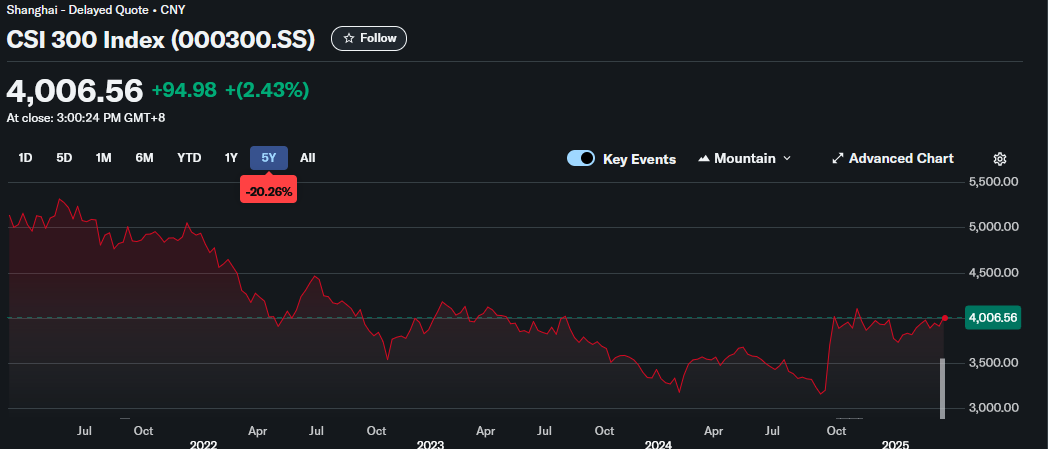Image resolution: width=1048 pixels, height=449 pixels.
Task: Select the 1D time range
Action: 25,158
